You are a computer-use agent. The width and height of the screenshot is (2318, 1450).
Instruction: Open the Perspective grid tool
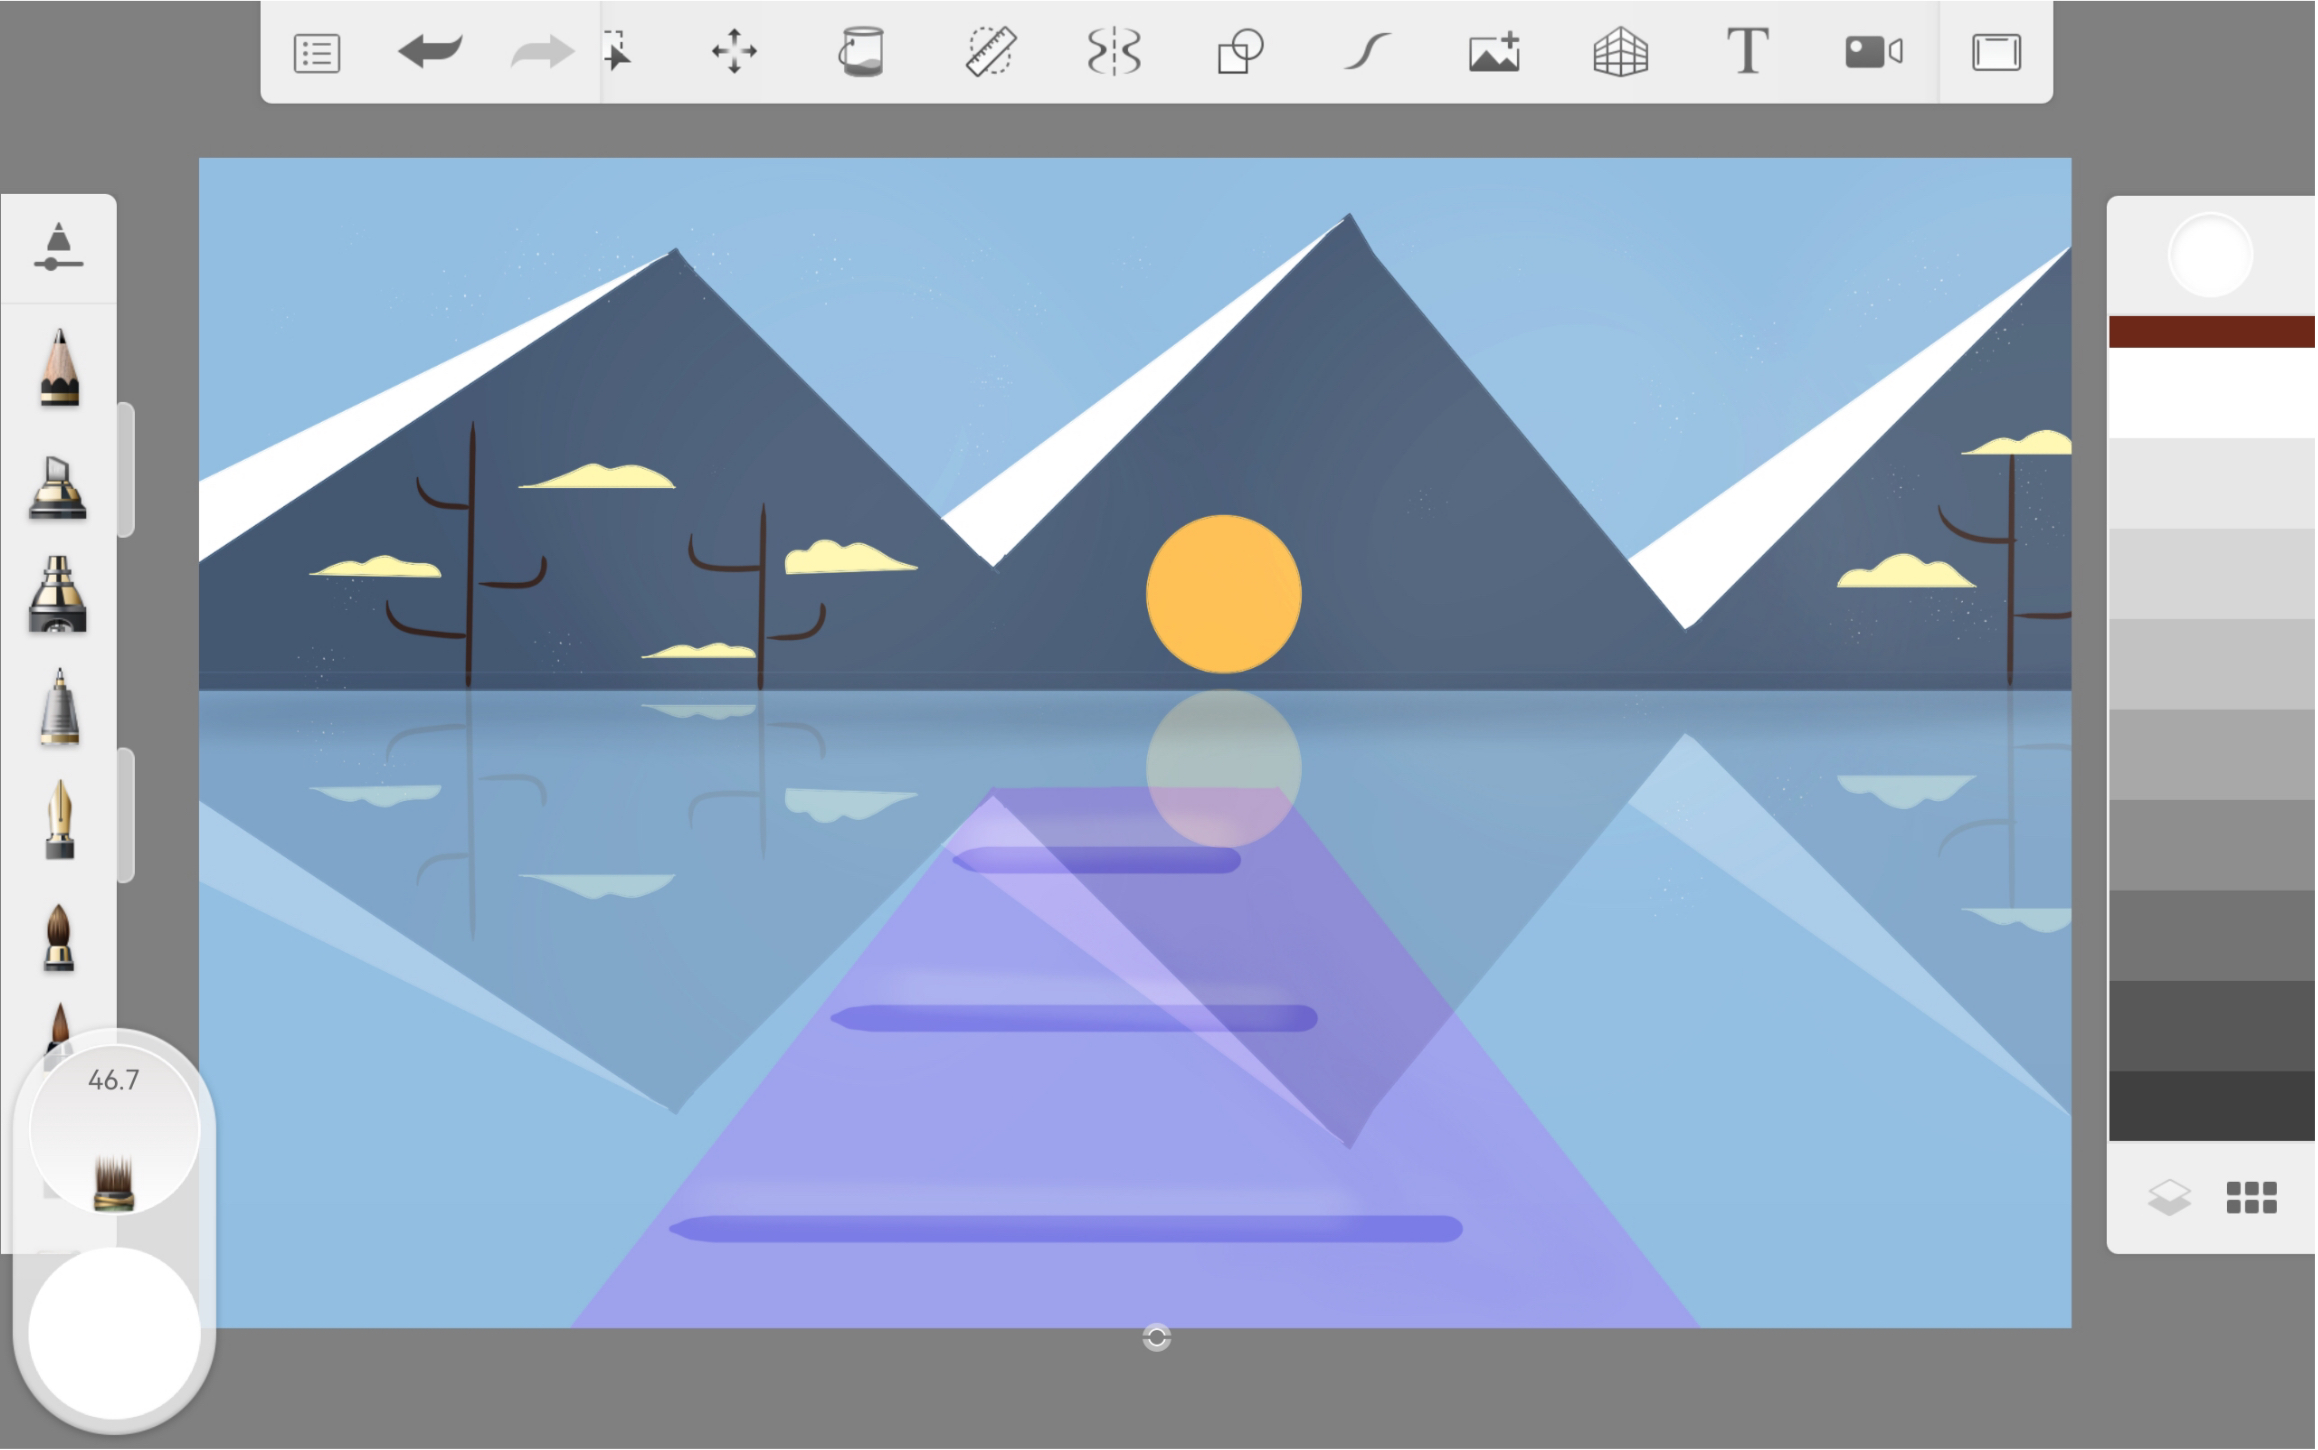(1620, 52)
